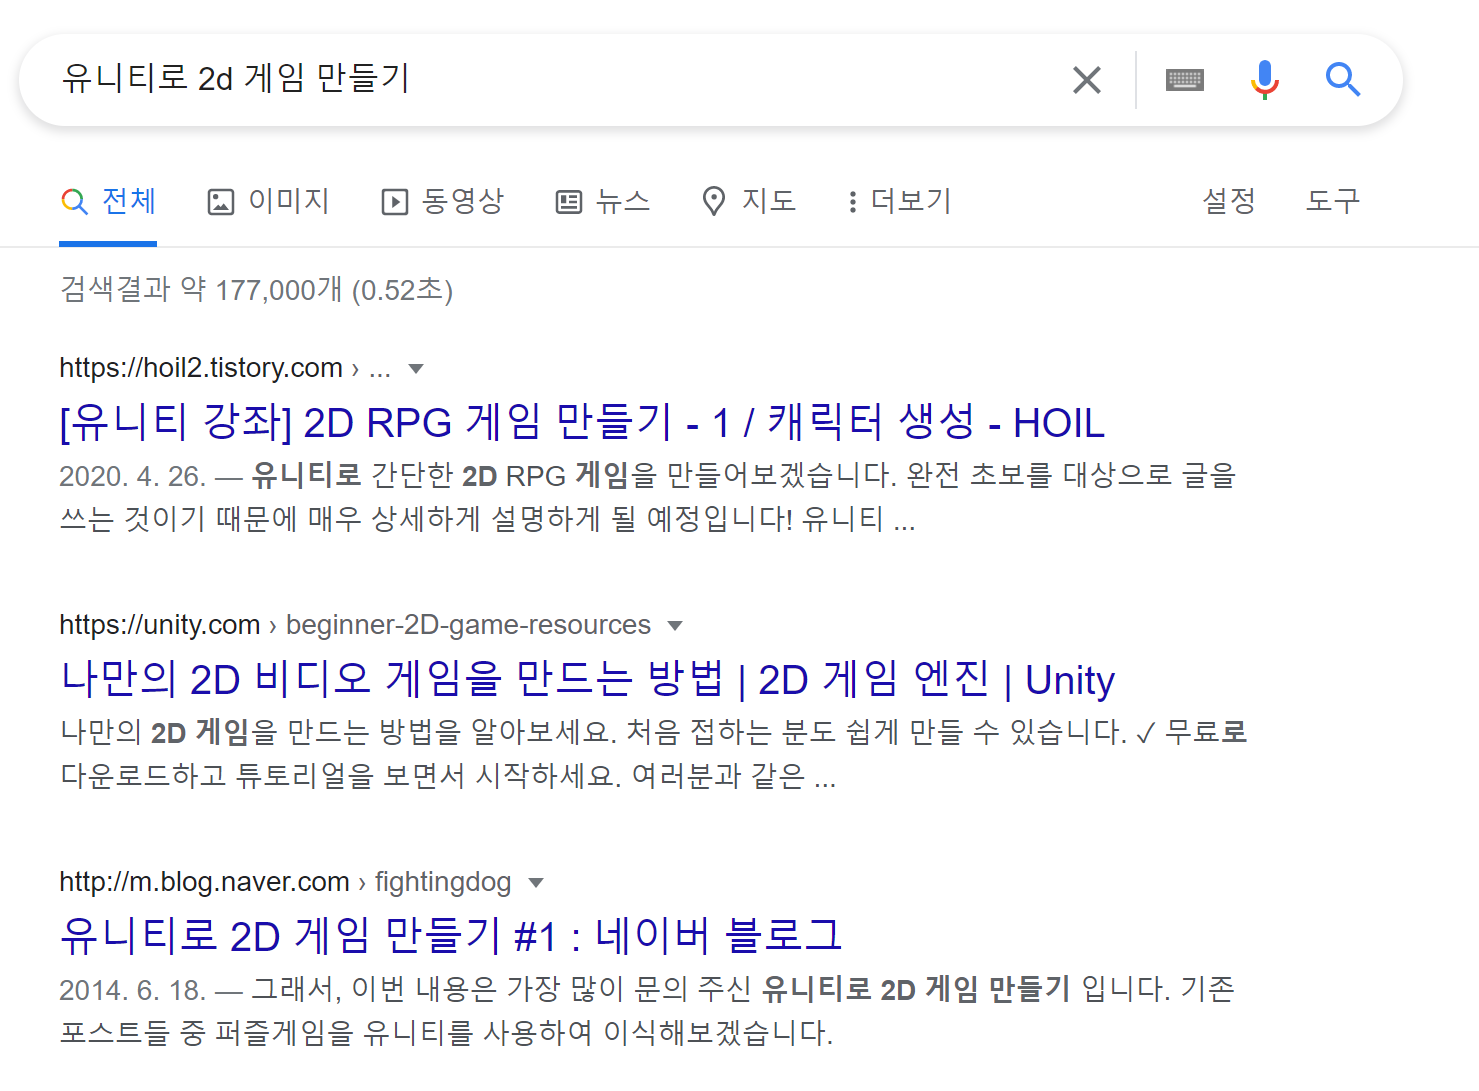
Task: Open the on-screen keyboard input tool
Action: [x=1185, y=80]
